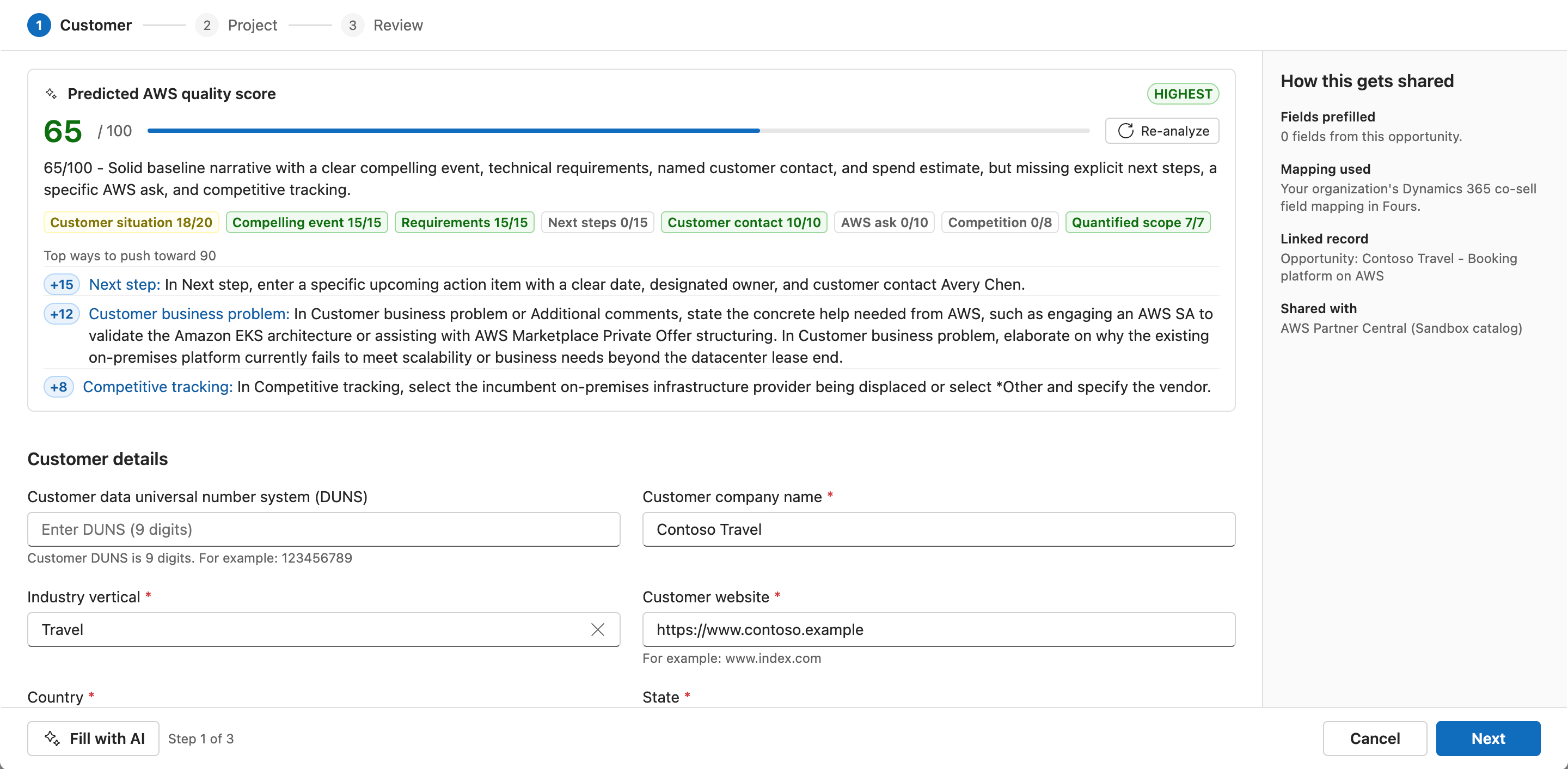Go to the Project step
Viewport: 1568px width, 769px height.
coord(236,25)
